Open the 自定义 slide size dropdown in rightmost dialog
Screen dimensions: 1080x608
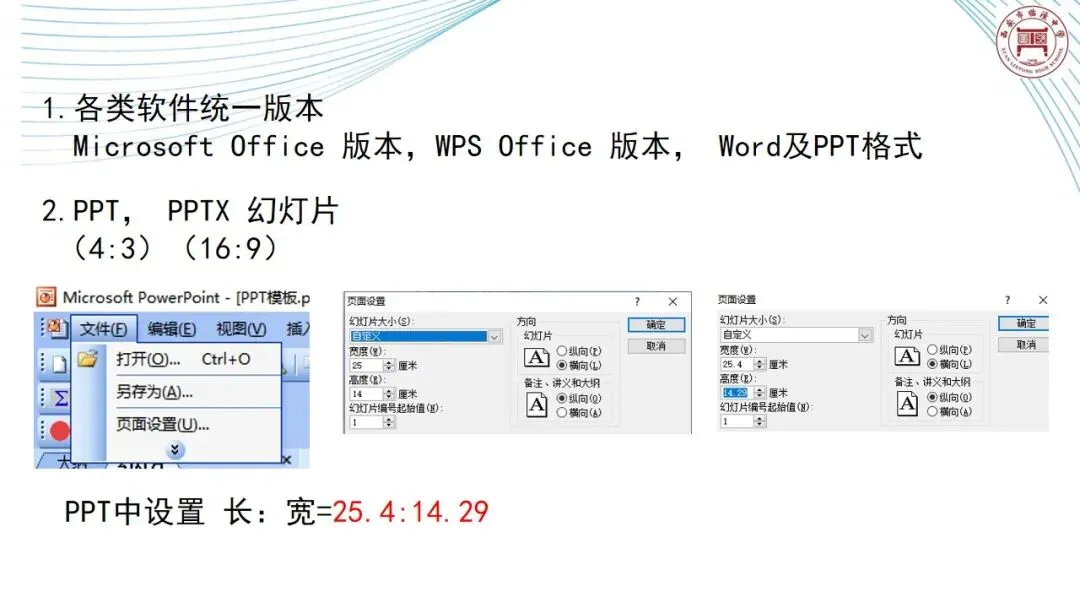[x=864, y=335]
